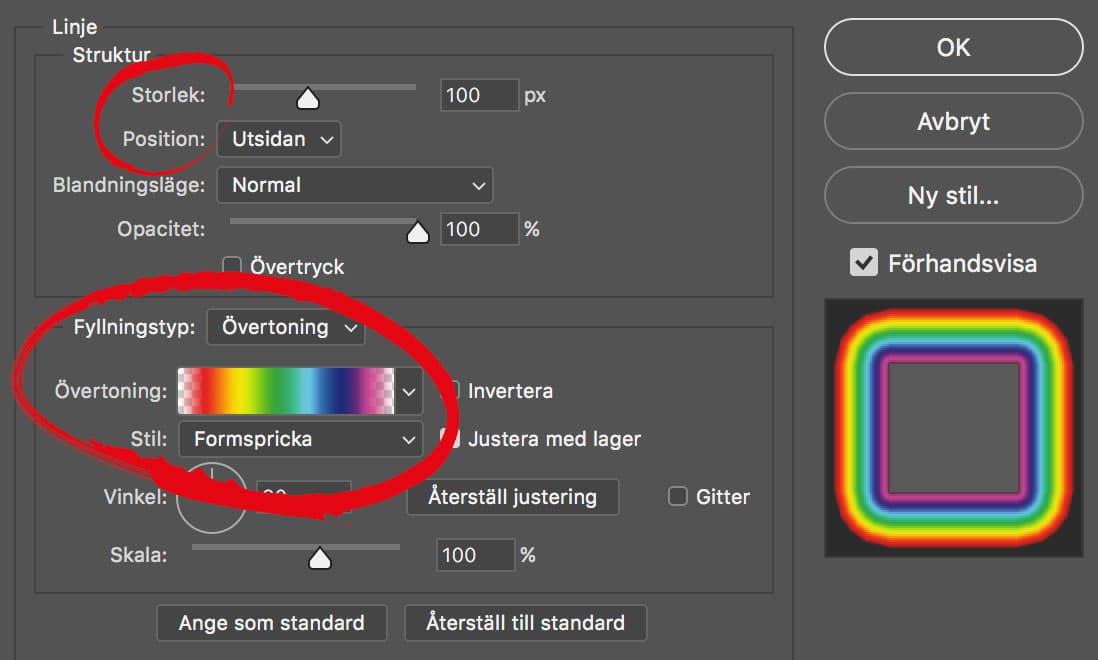Confirm the Linje settings with OK
1098x660 pixels.
click(x=953, y=48)
